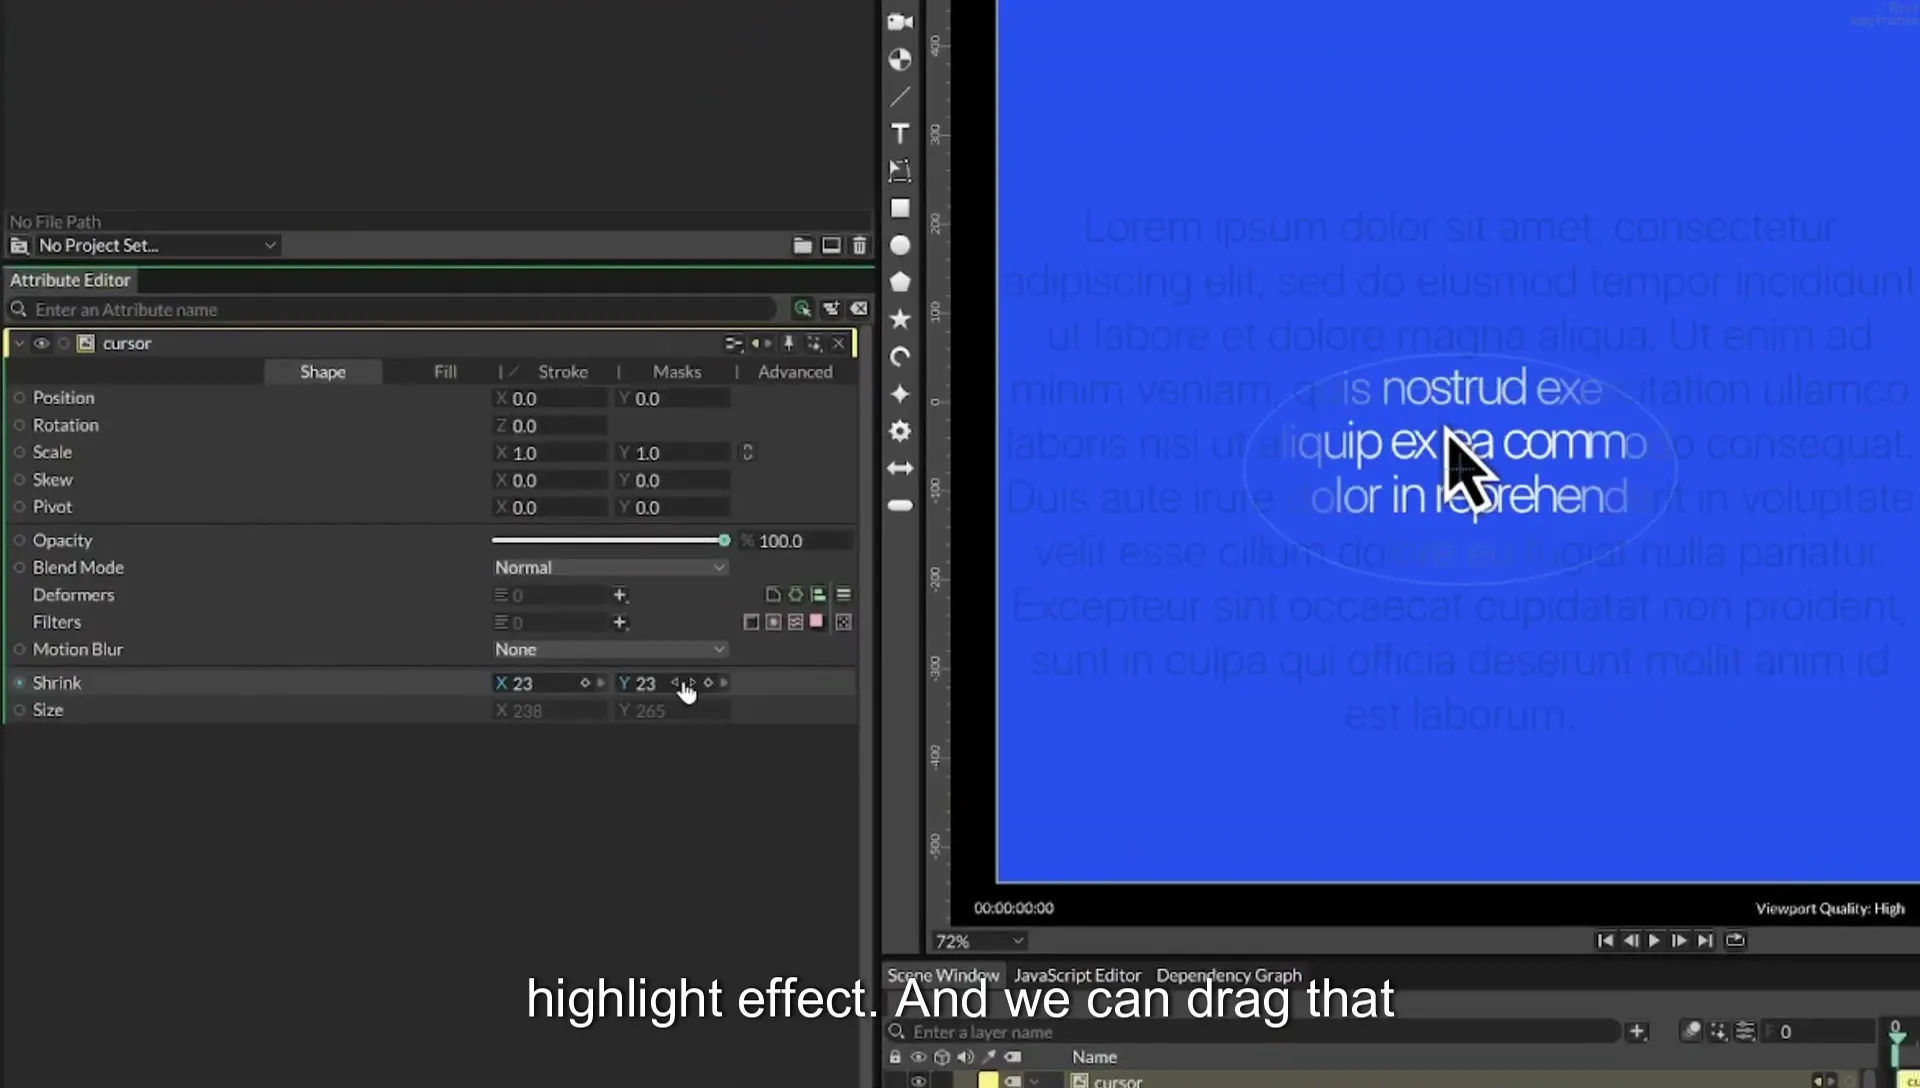Toggle Scale proportional lock icon
1920x1088 pixels.
click(x=747, y=452)
